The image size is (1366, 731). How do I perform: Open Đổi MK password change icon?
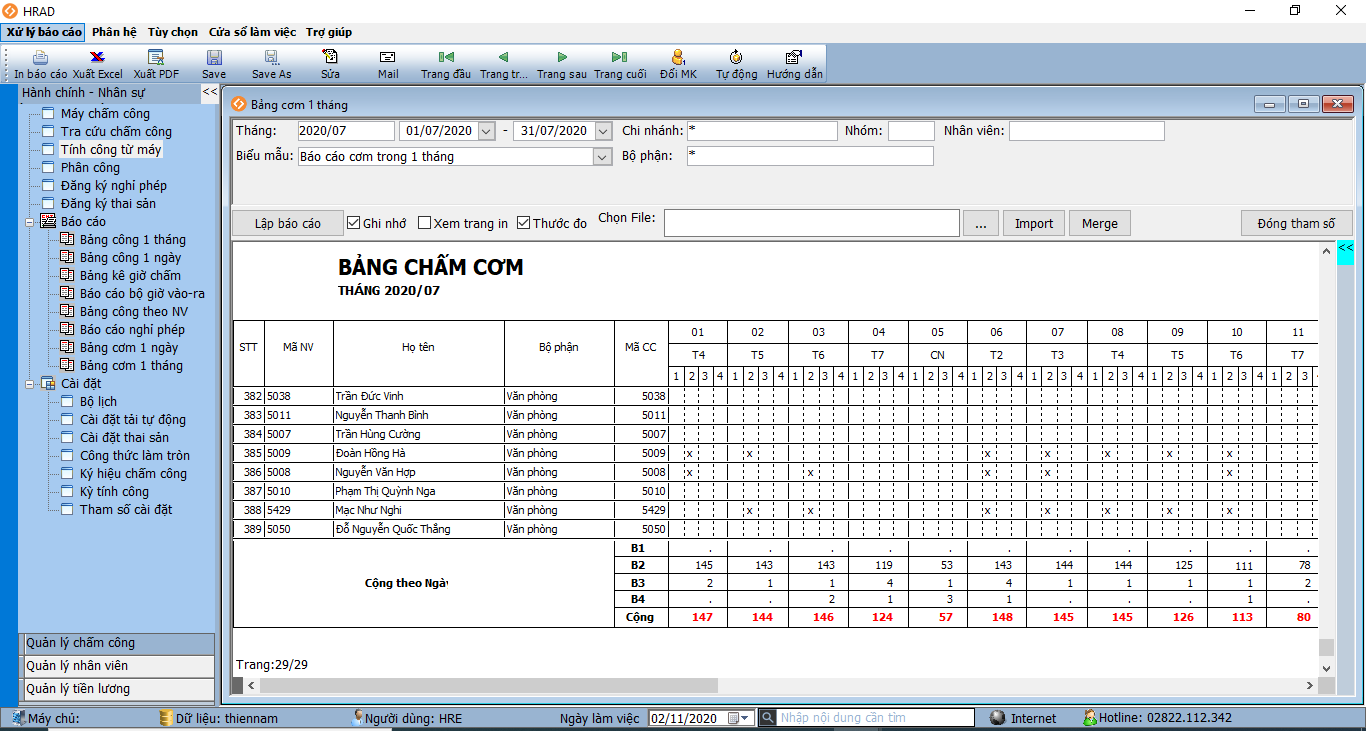pos(678,58)
